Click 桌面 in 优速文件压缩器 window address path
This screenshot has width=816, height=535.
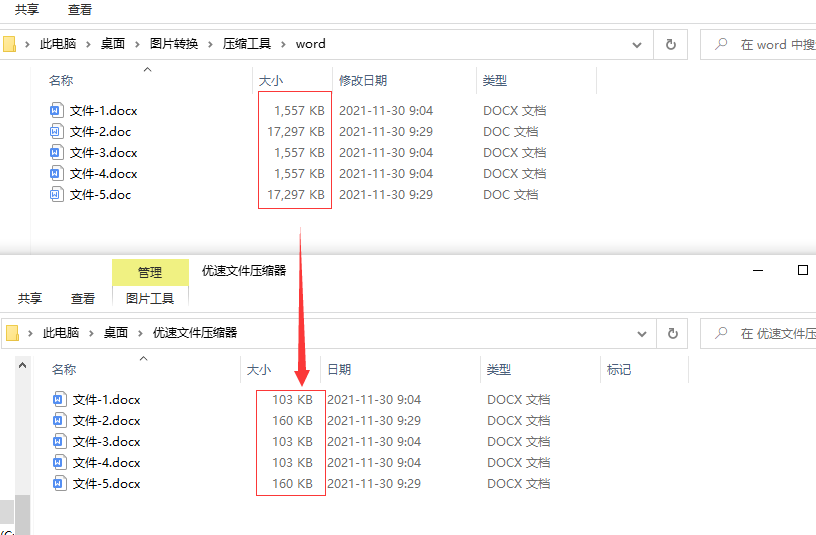(116, 333)
